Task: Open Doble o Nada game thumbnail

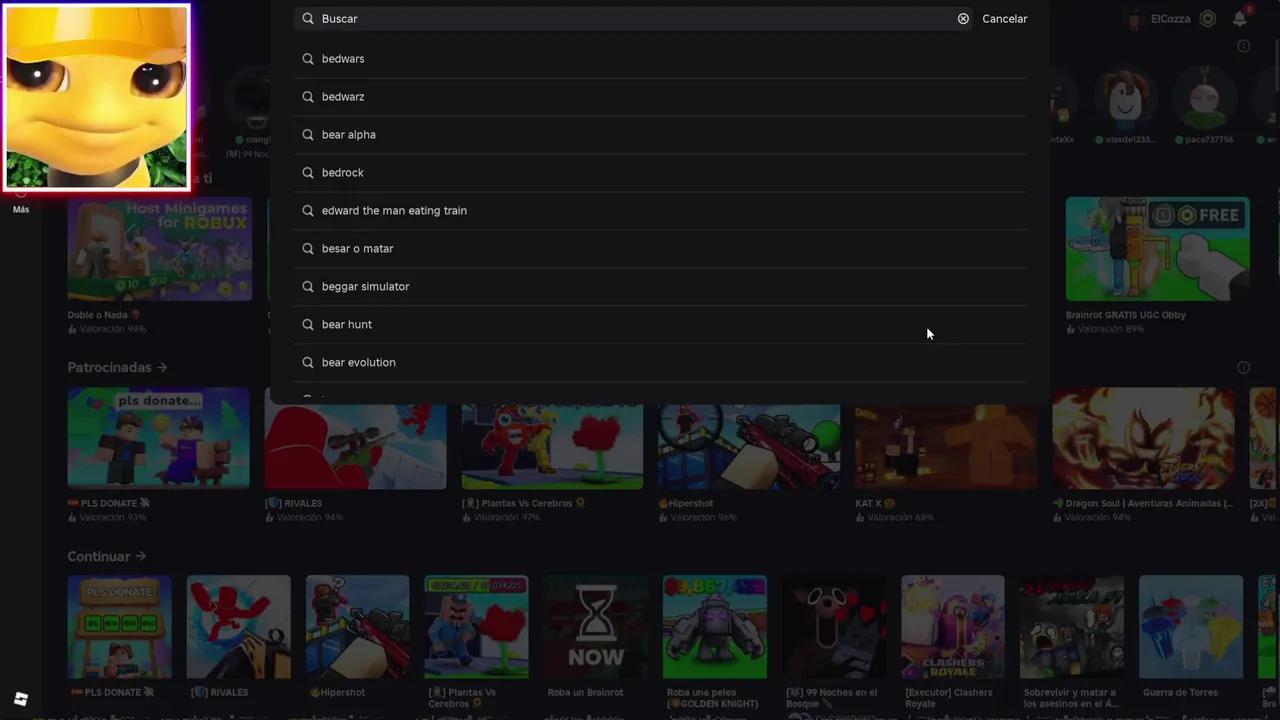Action: [x=160, y=249]
